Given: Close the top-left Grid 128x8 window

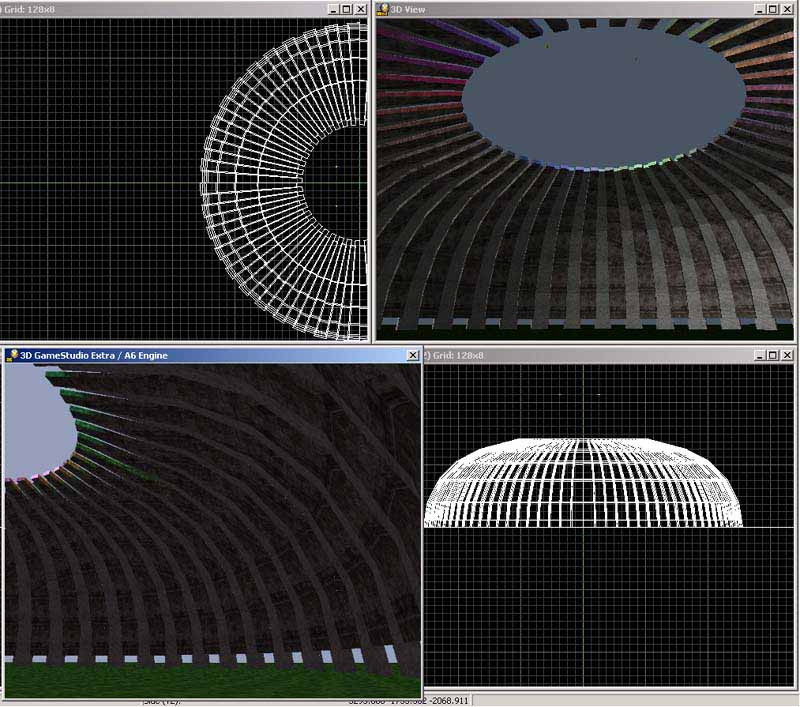Looking at the screenshot, I should click(361, 9).
